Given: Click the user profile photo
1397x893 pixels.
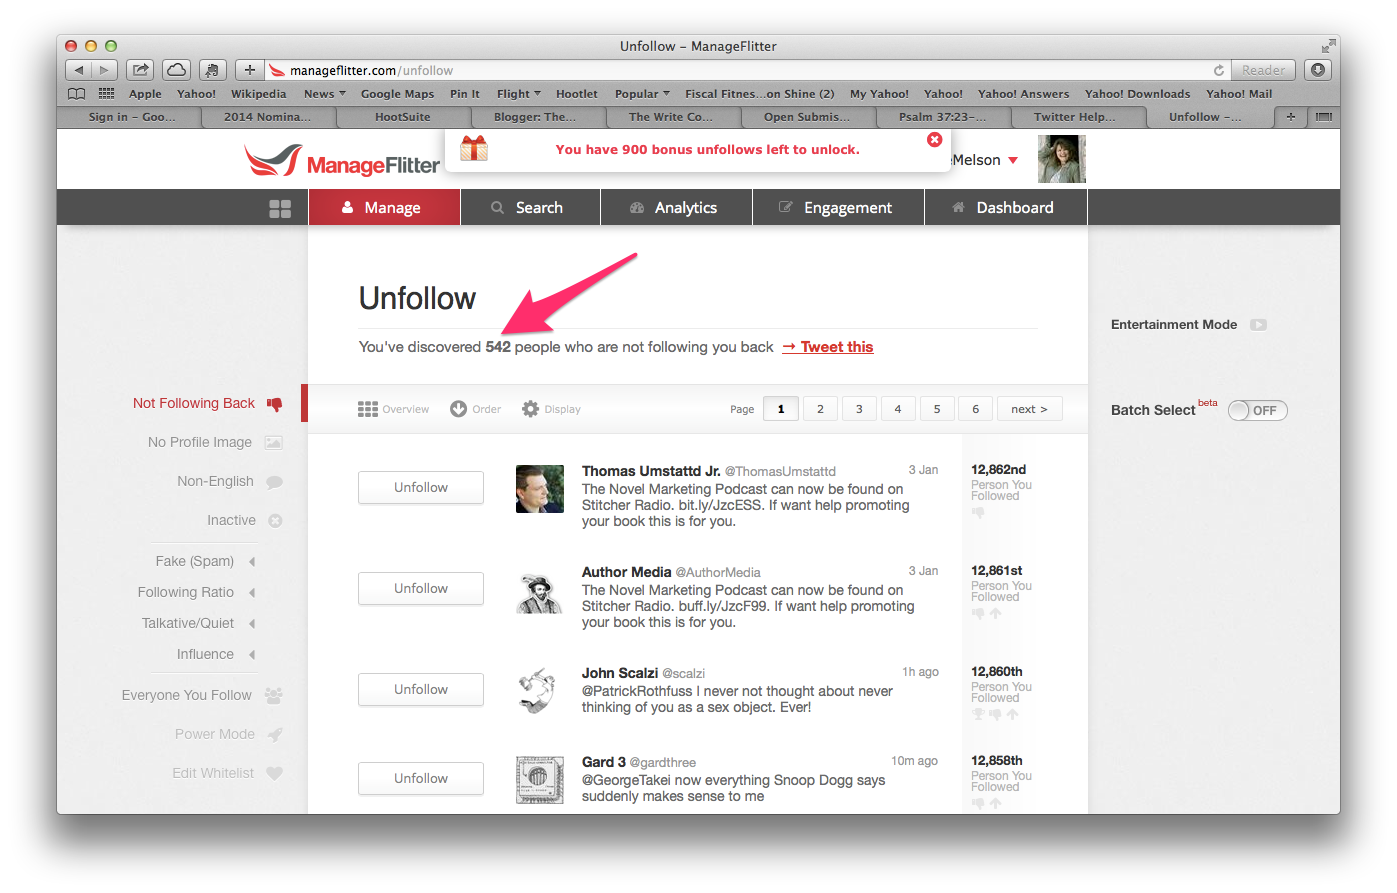Looking at the screenshot, I should [x=1062, y=159].
